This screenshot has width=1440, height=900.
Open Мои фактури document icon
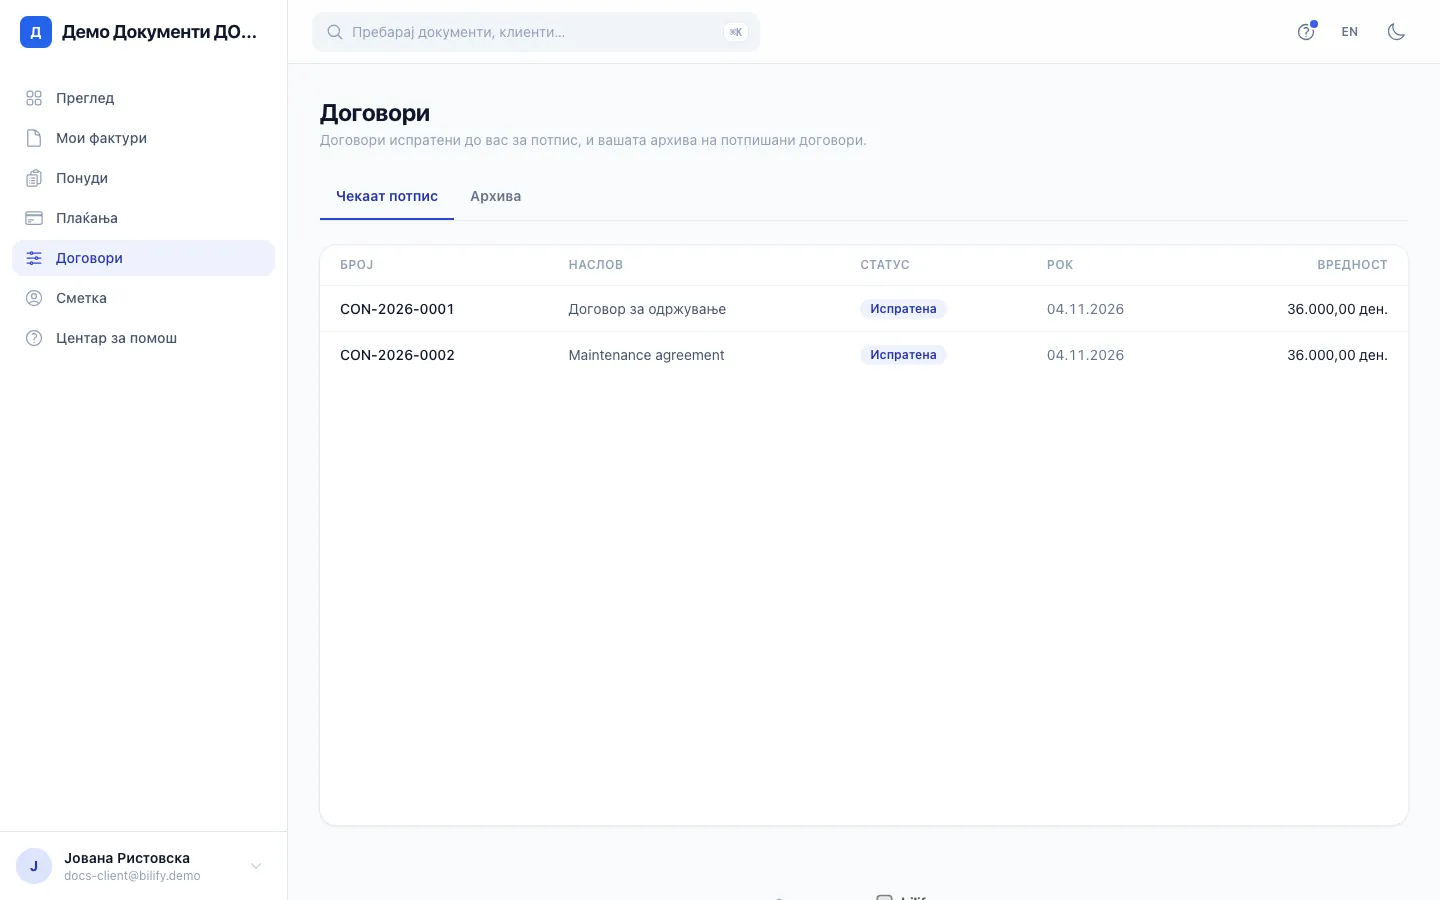pos(34,138)
